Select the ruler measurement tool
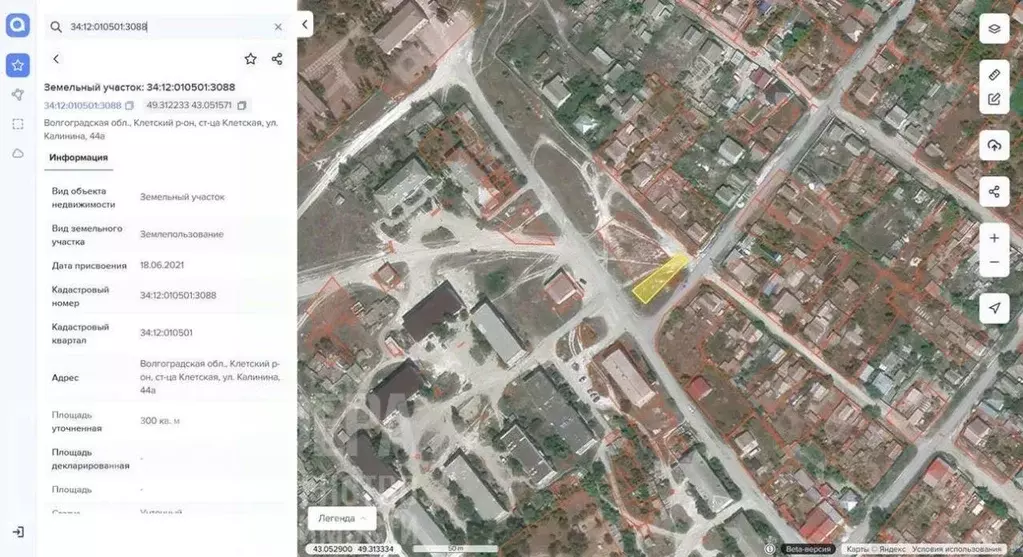1023x557 pixels. point(994,75)
